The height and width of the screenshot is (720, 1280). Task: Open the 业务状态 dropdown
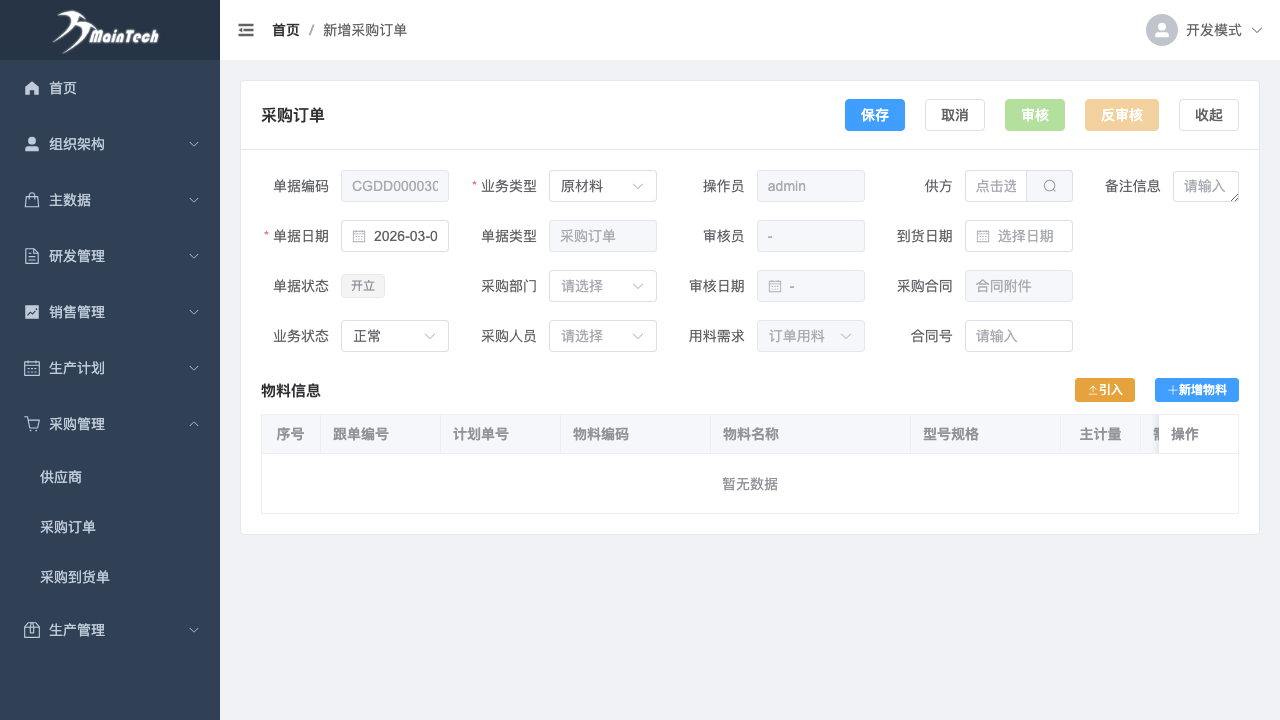pos(394,336)
